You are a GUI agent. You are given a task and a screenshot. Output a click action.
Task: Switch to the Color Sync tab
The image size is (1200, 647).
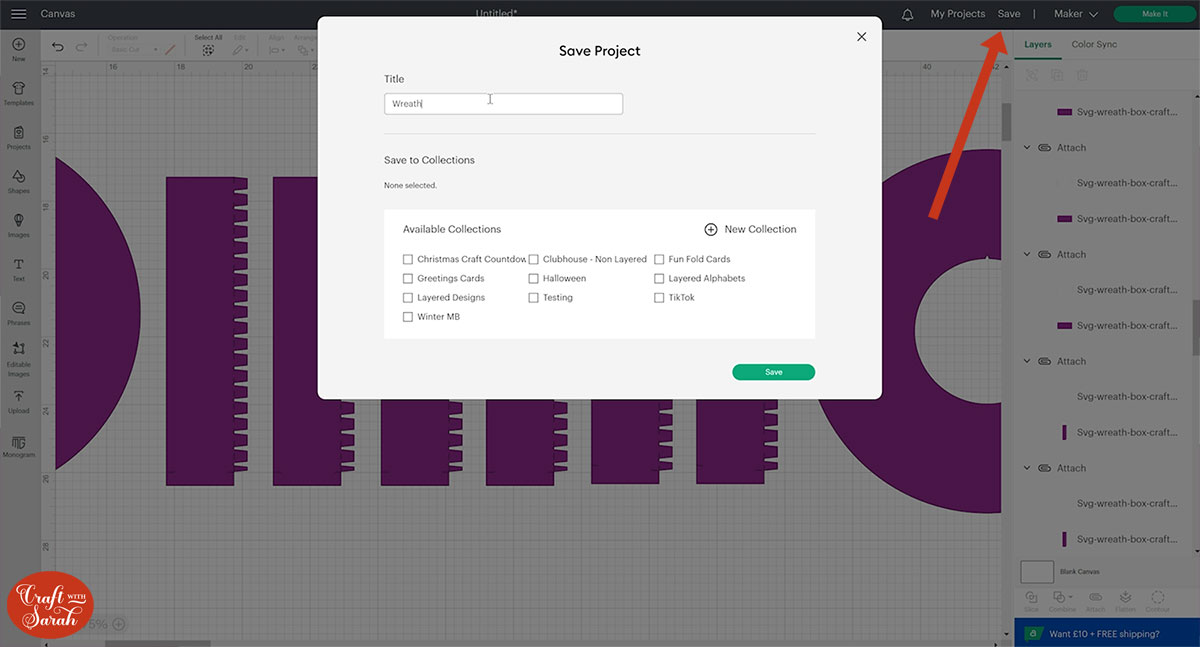pyautogui.click(x=1094, y=44)
